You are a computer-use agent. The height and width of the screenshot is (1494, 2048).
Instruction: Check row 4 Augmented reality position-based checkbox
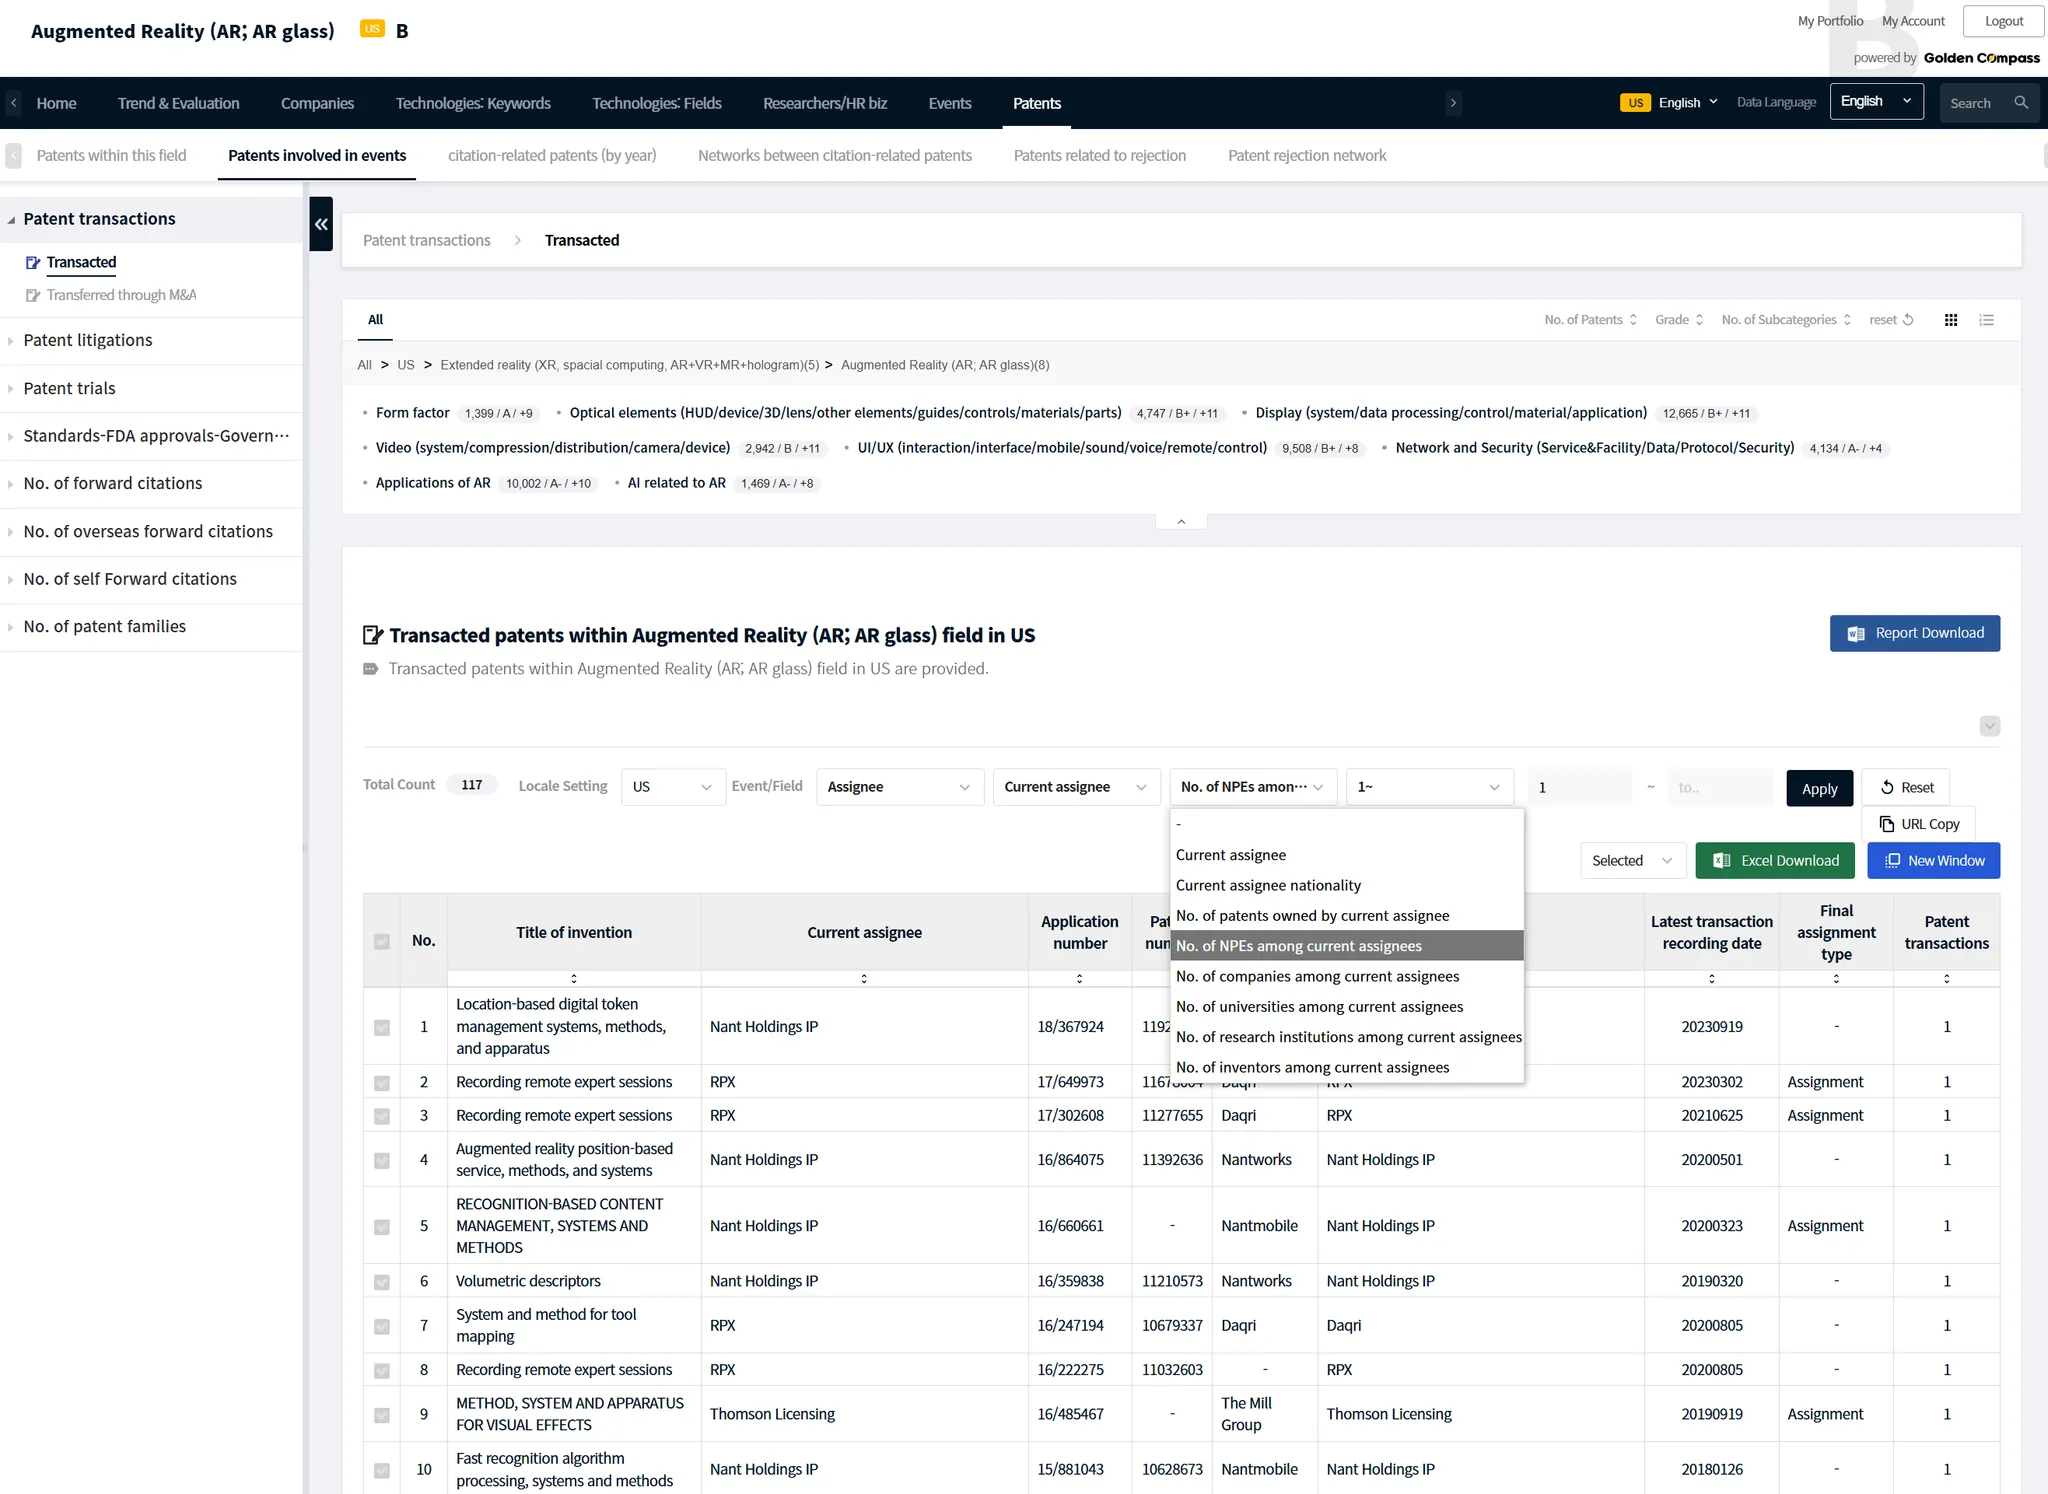[x=381, y=1160]
